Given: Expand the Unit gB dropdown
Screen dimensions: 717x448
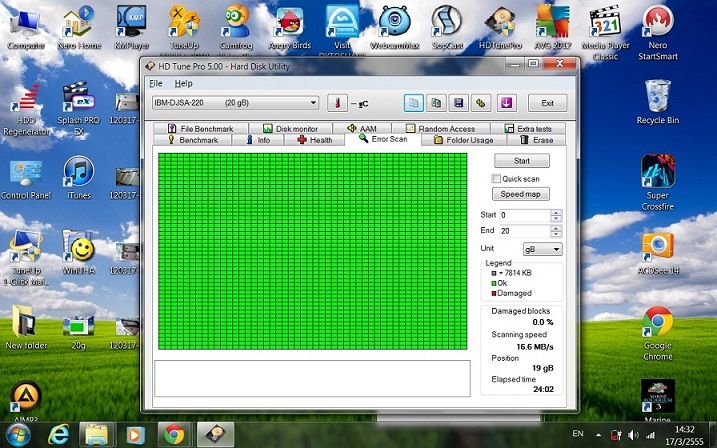Looking at the screenshot, I should (x=543, y=248).
